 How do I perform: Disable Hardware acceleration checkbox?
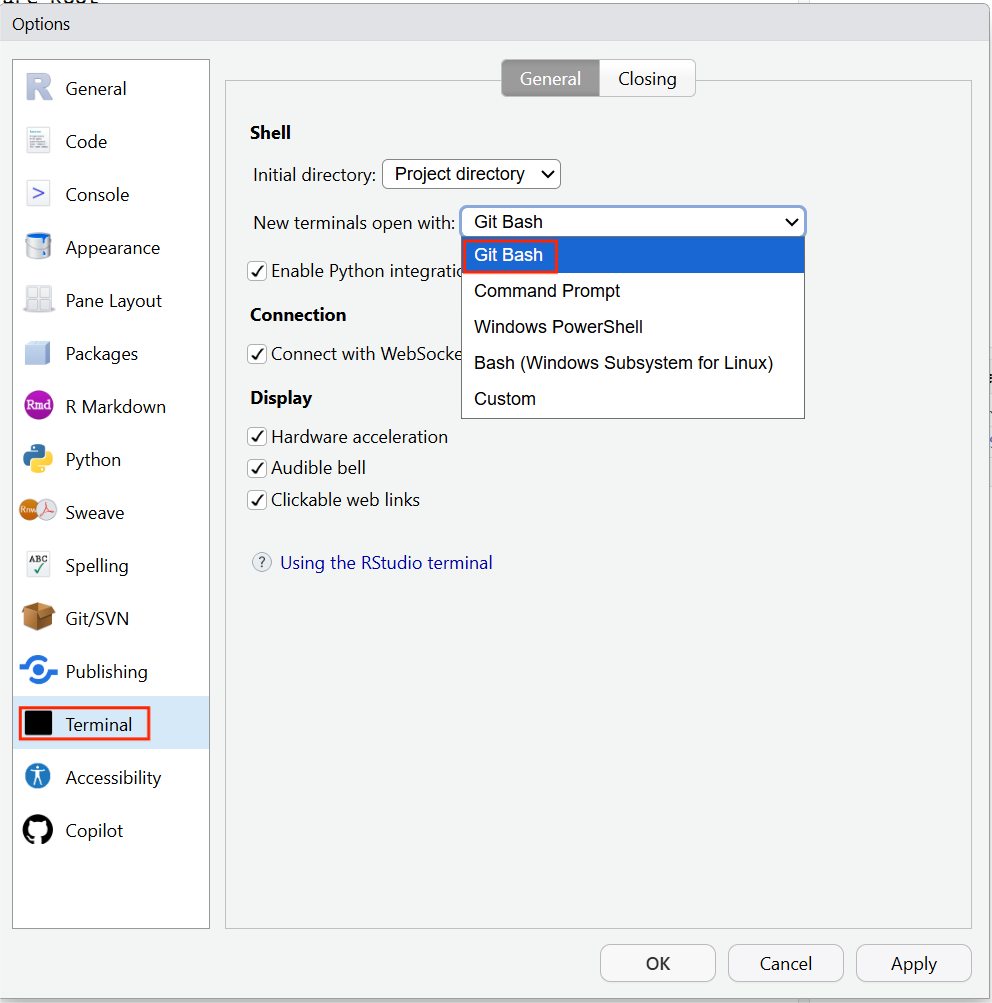click(257, 437)
